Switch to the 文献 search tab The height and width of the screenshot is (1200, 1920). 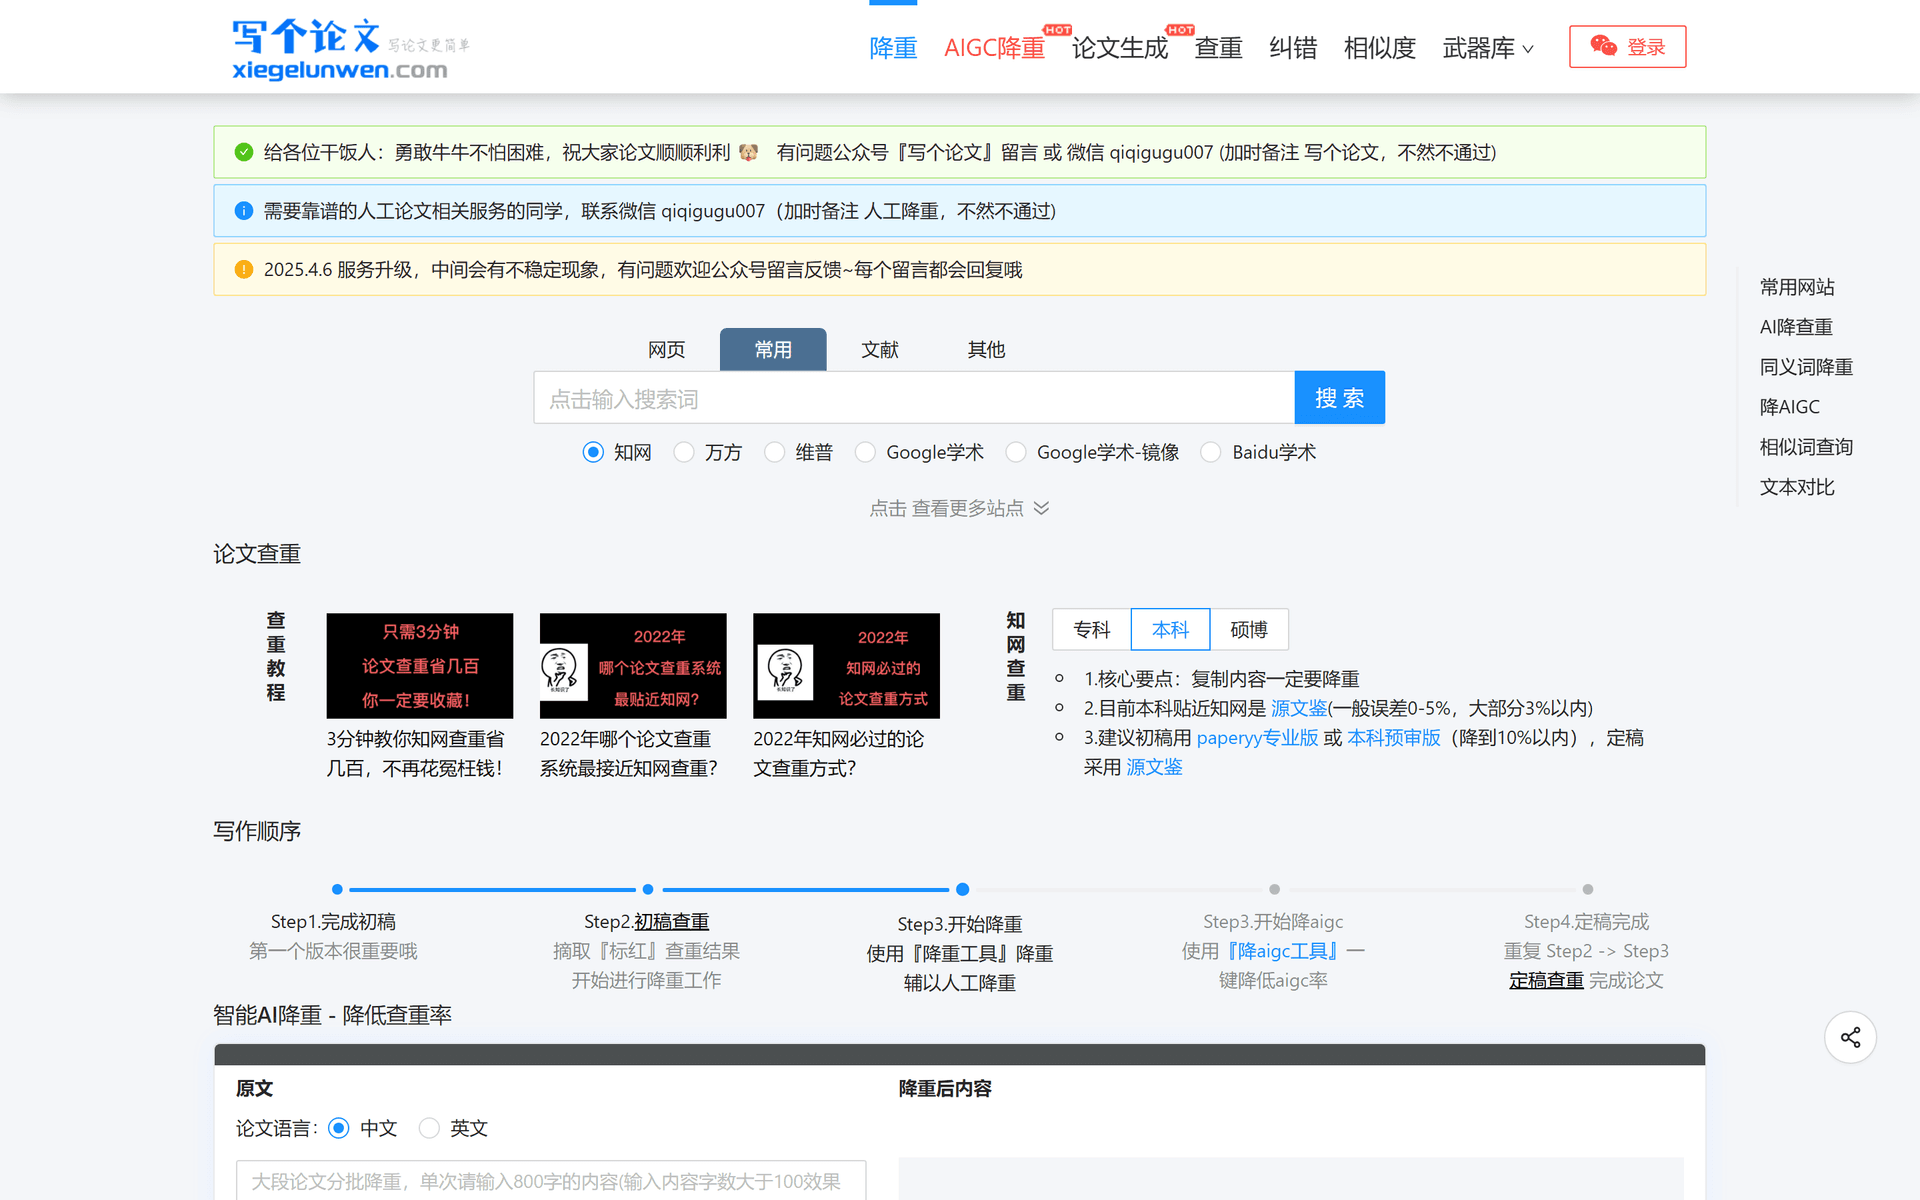pyautogui.click(x=880, y=349)
